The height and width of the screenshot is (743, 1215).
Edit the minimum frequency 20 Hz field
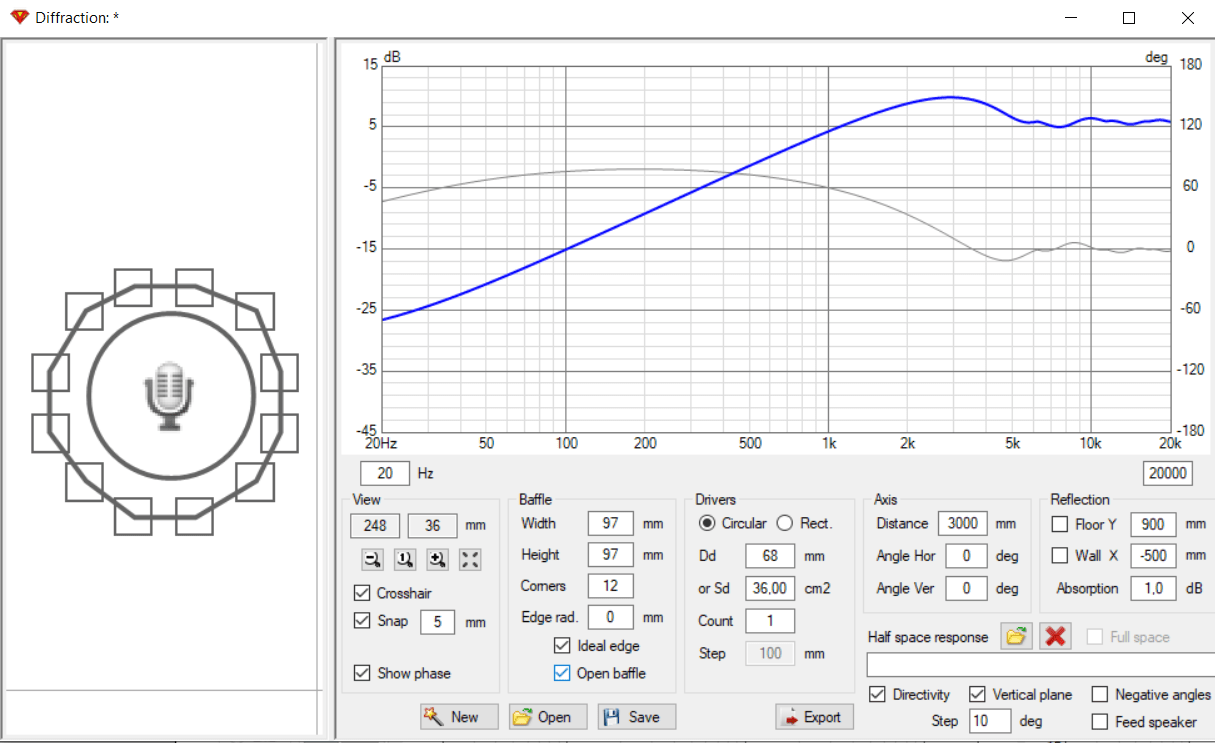pos(385,473)
